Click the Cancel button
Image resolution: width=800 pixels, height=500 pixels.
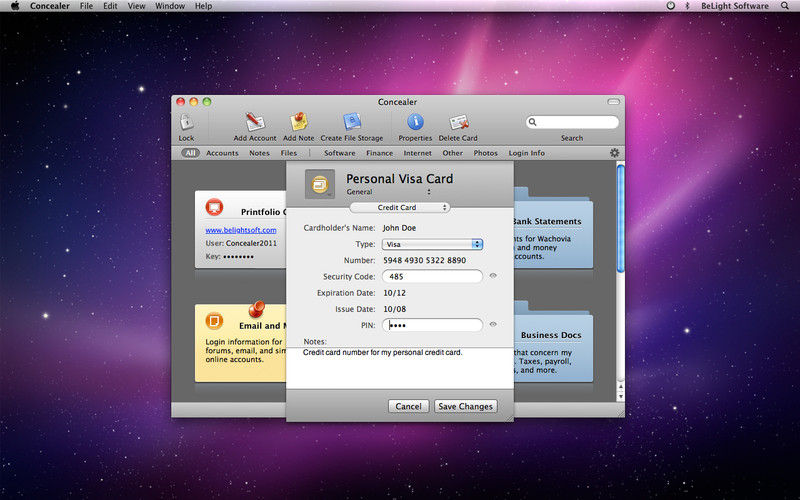click(x=408, y=406)
